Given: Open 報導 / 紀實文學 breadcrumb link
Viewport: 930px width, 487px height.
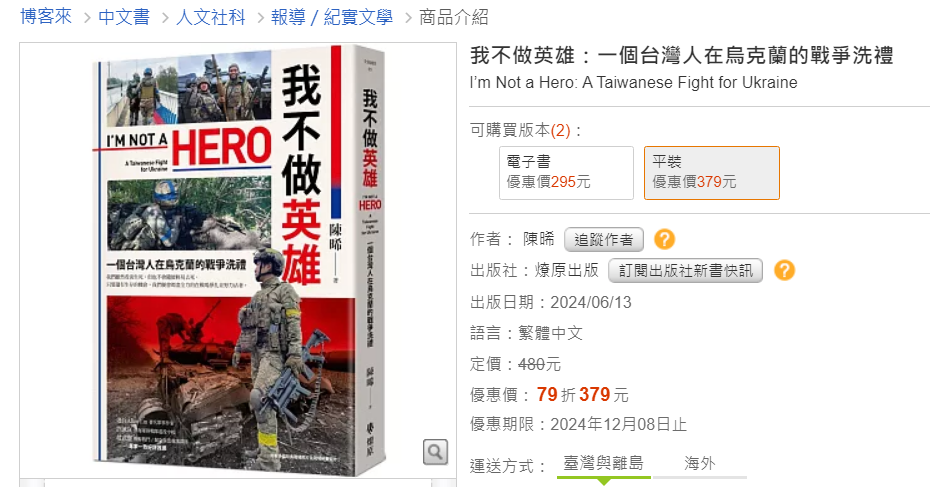Looking at the screenshot, I should pos(332,17).
